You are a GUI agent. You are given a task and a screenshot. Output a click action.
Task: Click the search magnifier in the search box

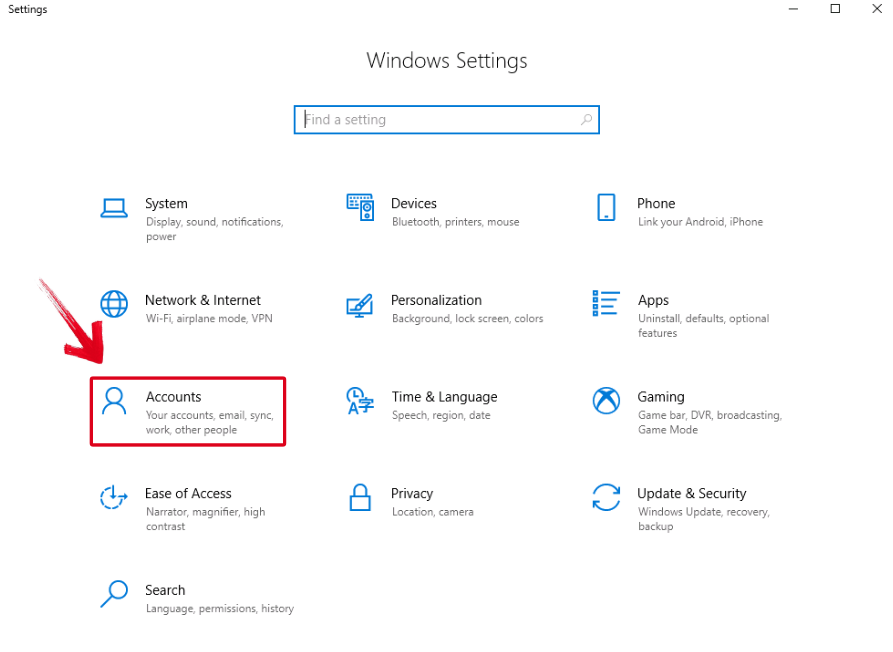point(586,119)
